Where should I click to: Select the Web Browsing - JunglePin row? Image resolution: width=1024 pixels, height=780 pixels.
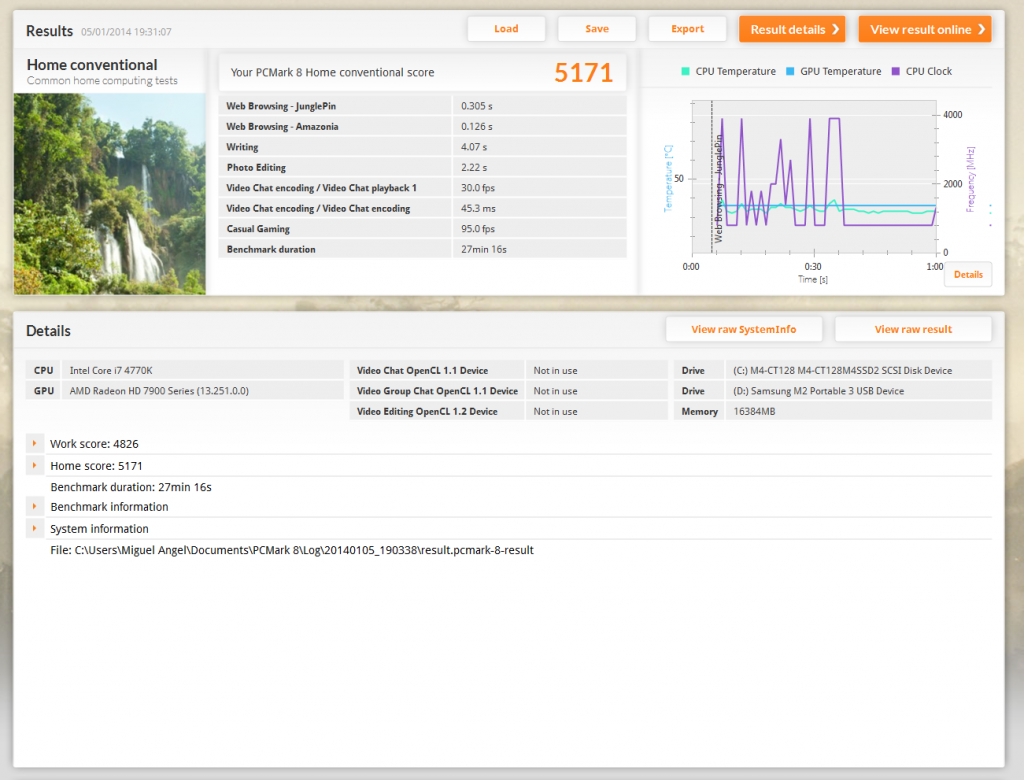tap(423, 106)
